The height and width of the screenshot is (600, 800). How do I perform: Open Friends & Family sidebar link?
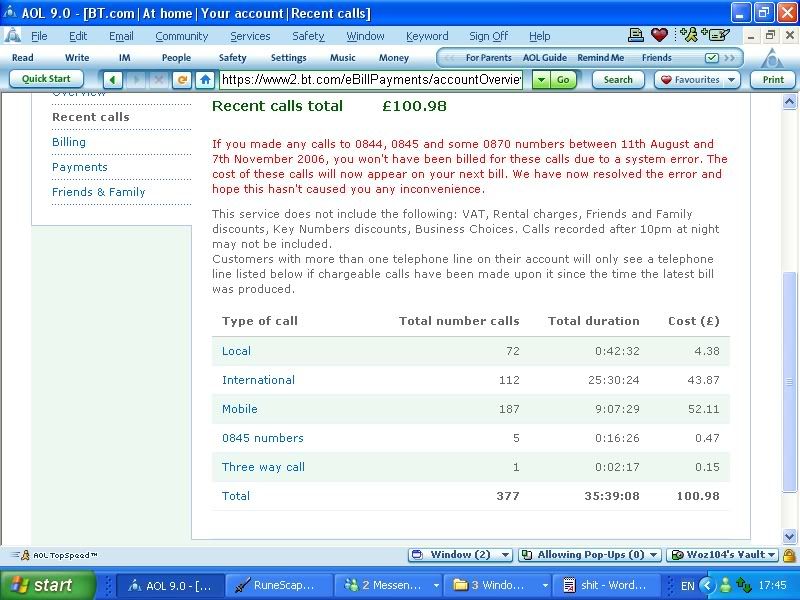click(98, 192)
